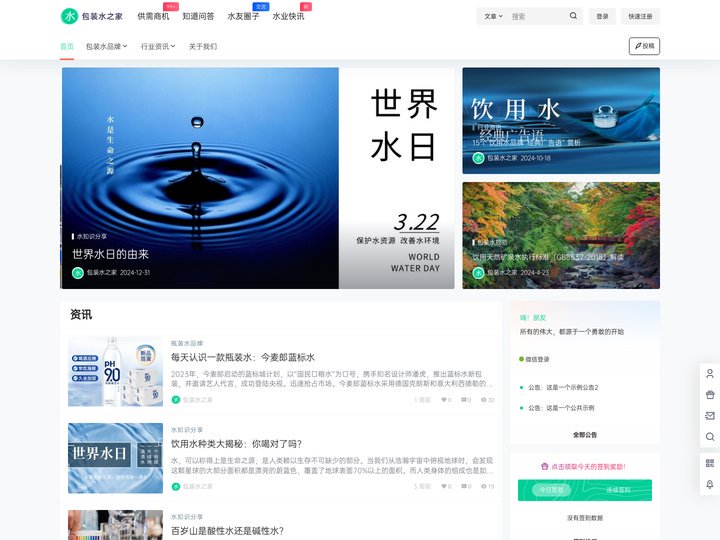
Task: Open article 百岁山是酸性水还是碱性水？
Action: click(x=227, y=531)
